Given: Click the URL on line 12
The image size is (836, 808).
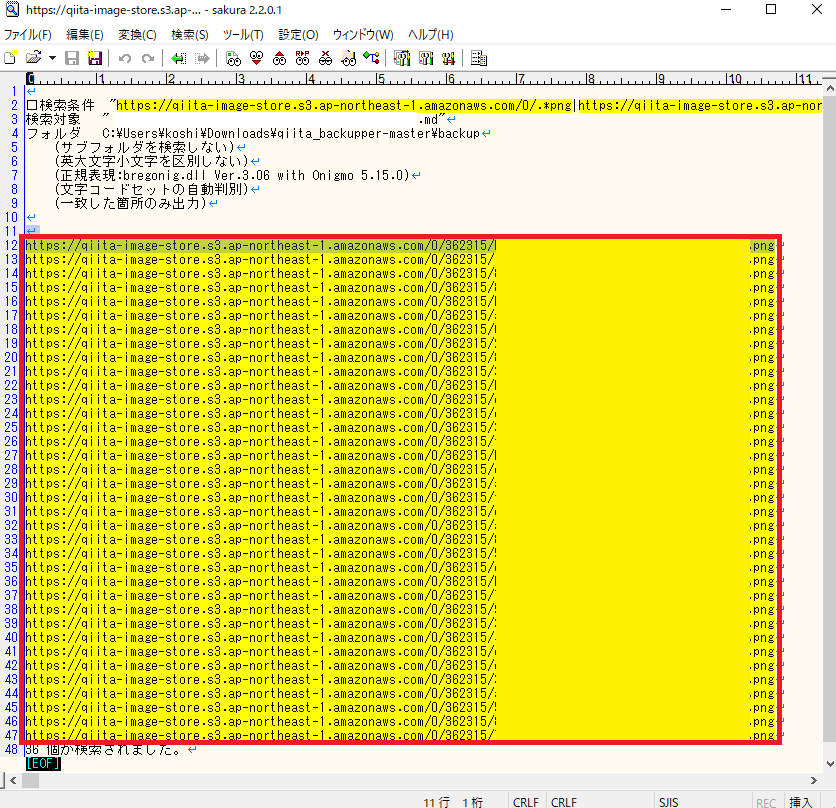Looking at the screenshot, I should coord(400,245).
